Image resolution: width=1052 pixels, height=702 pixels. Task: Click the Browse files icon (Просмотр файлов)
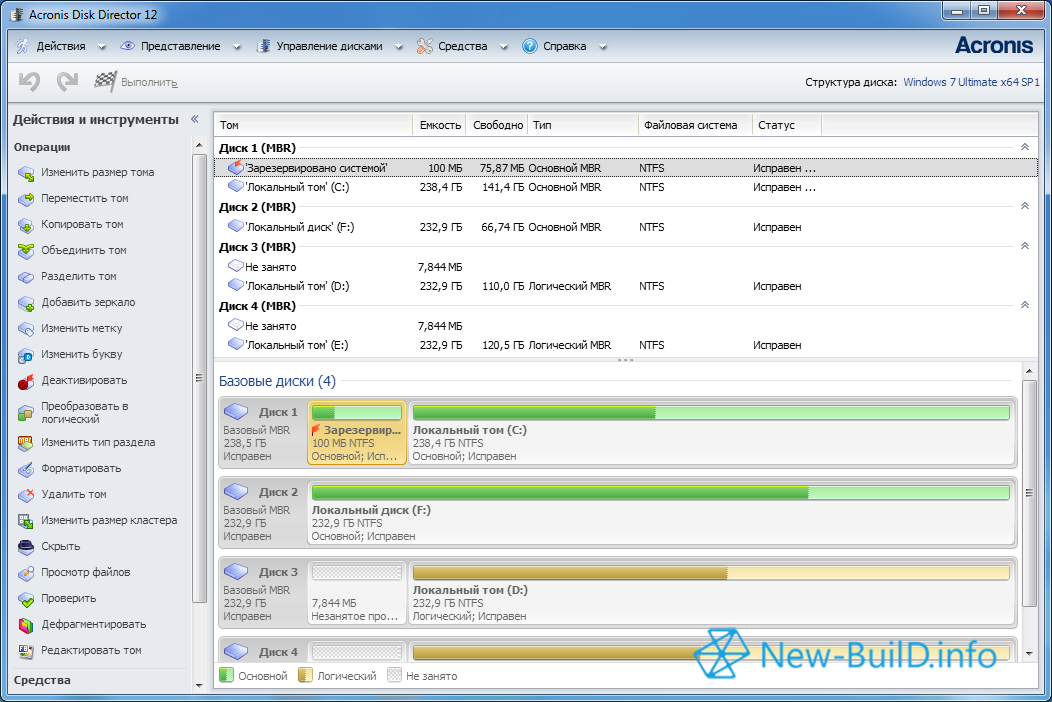26,573
